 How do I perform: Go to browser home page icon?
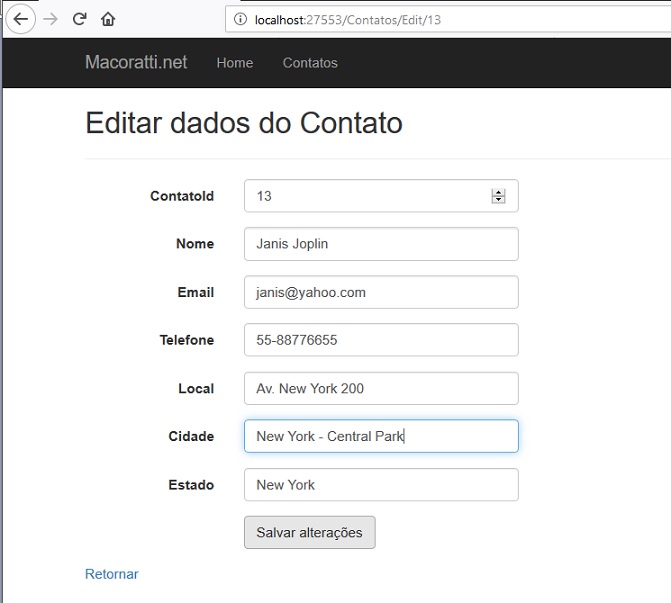108,19
